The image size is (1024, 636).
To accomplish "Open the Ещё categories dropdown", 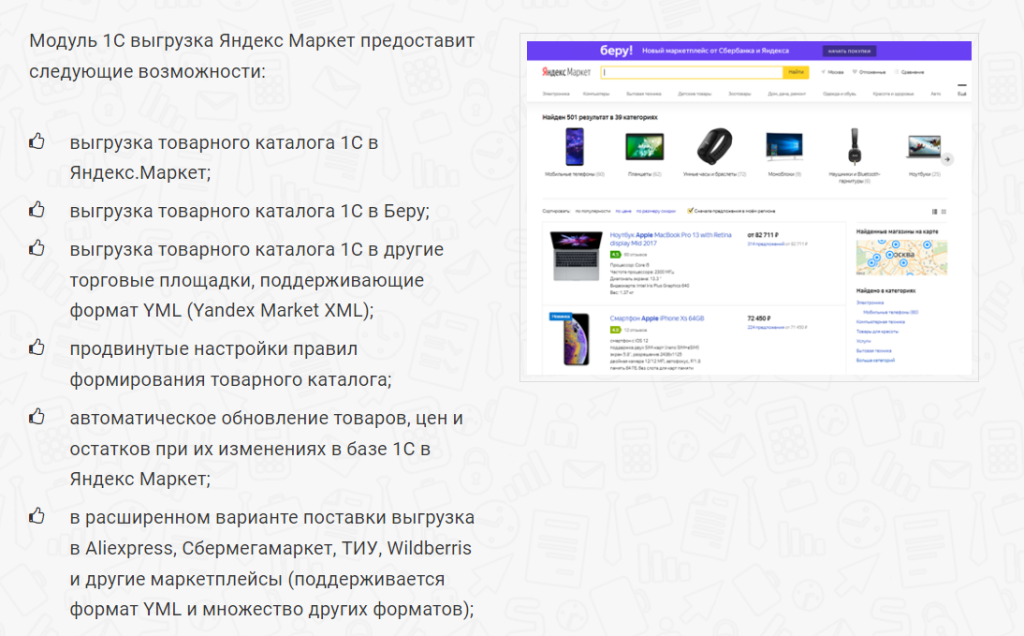I will pyautogui.click(x=960, y=92).
